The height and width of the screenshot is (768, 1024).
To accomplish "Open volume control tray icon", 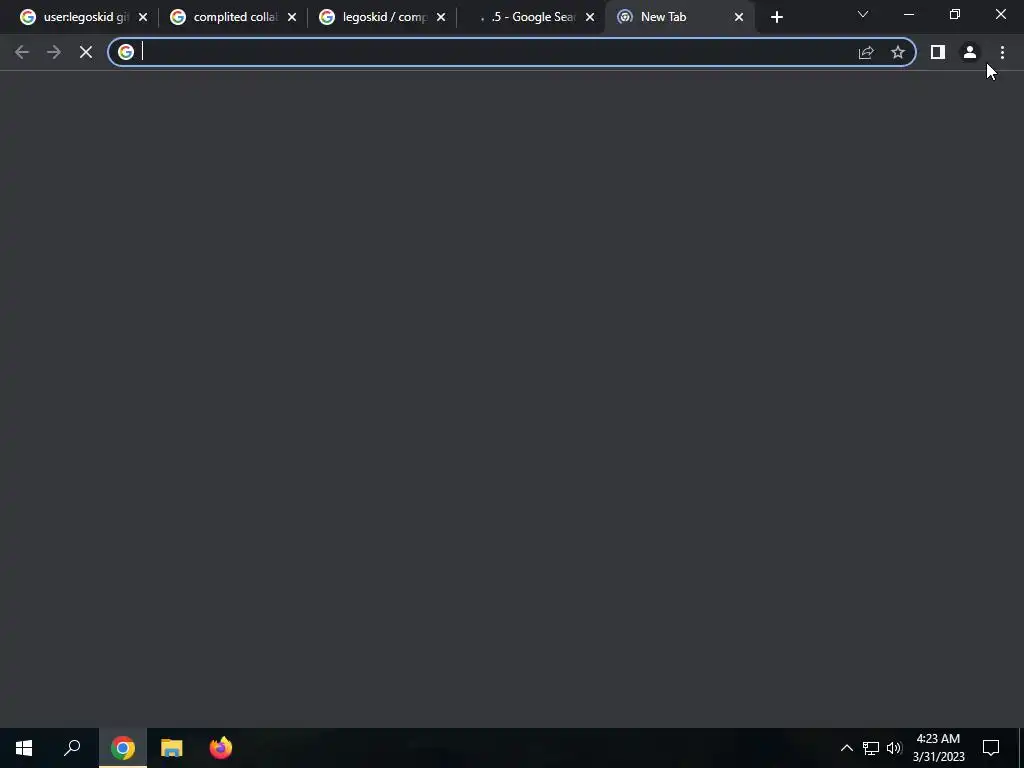I will 894,748.
